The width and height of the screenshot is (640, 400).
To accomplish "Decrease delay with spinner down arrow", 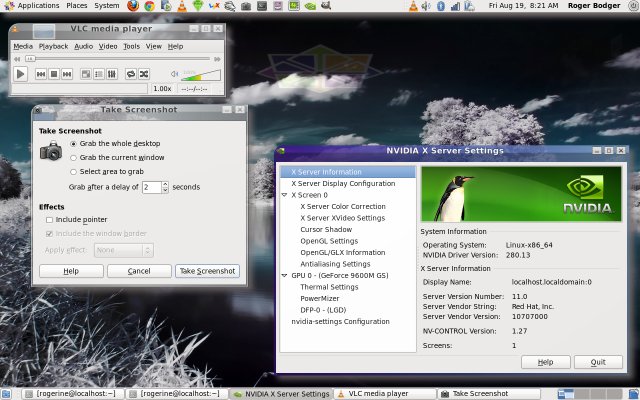I will [x=165, y=190].
